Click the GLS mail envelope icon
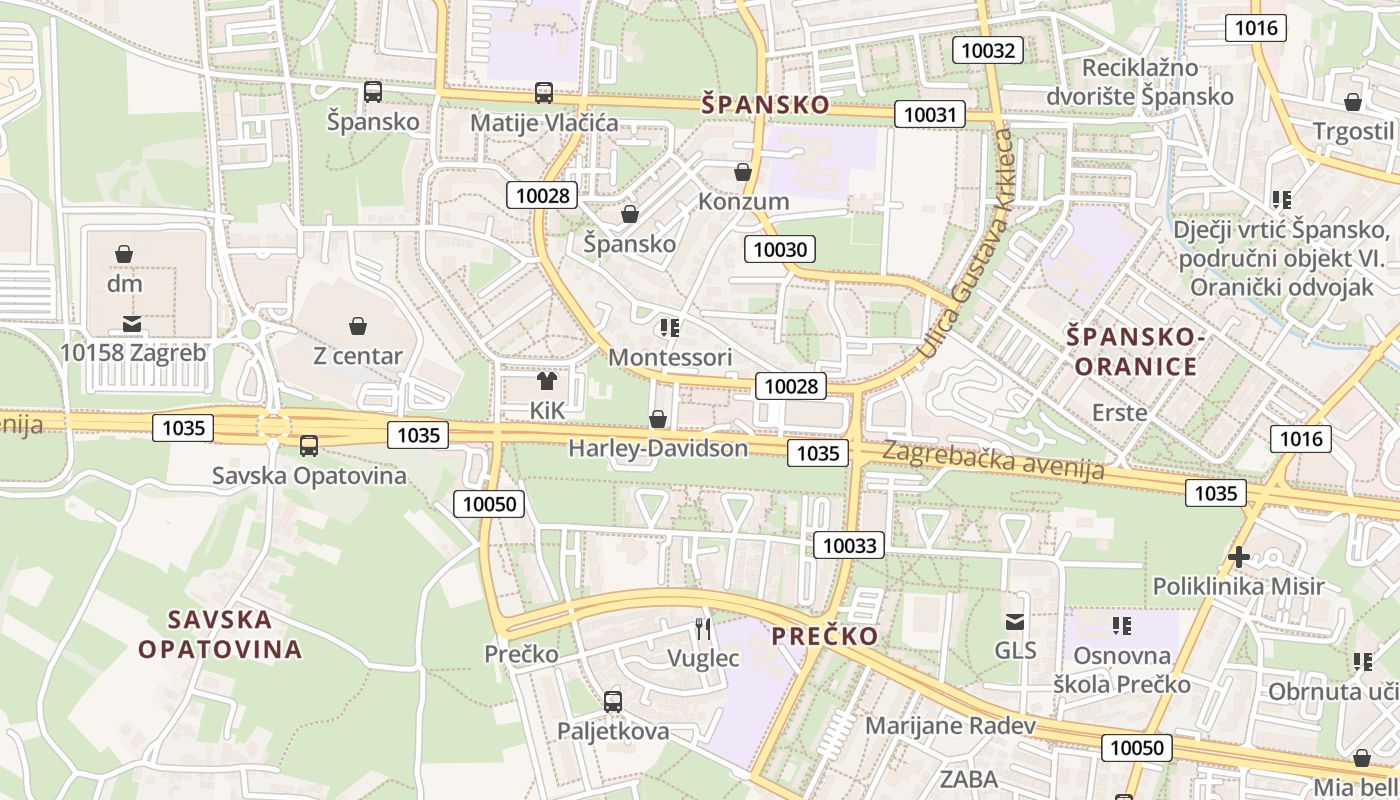 (x=1015, y=622)
